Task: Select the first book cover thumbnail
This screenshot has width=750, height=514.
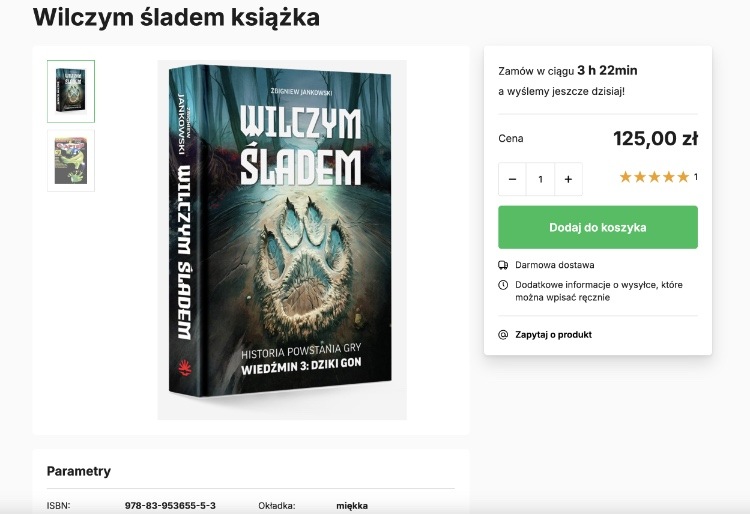Action: click(71, 91)
